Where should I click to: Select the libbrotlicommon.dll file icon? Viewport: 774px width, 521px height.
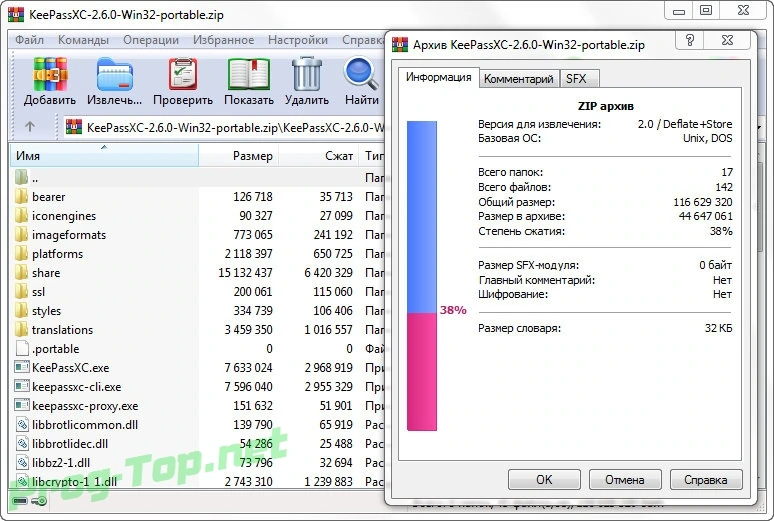tap(22, 425)
